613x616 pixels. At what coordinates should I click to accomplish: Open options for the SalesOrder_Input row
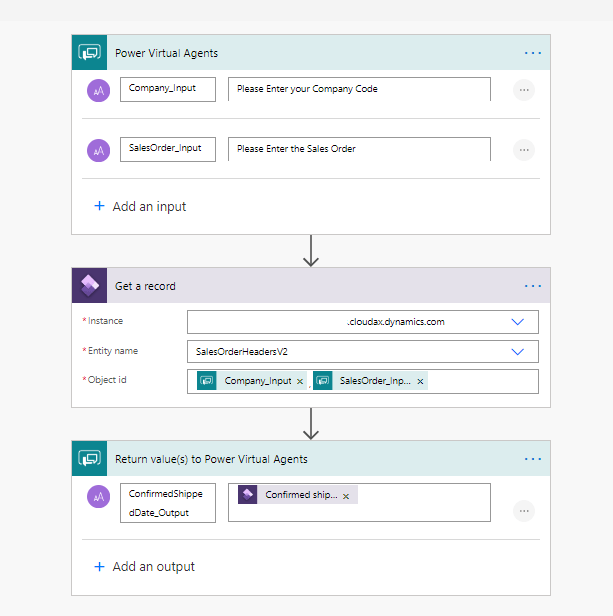[523, 150]
